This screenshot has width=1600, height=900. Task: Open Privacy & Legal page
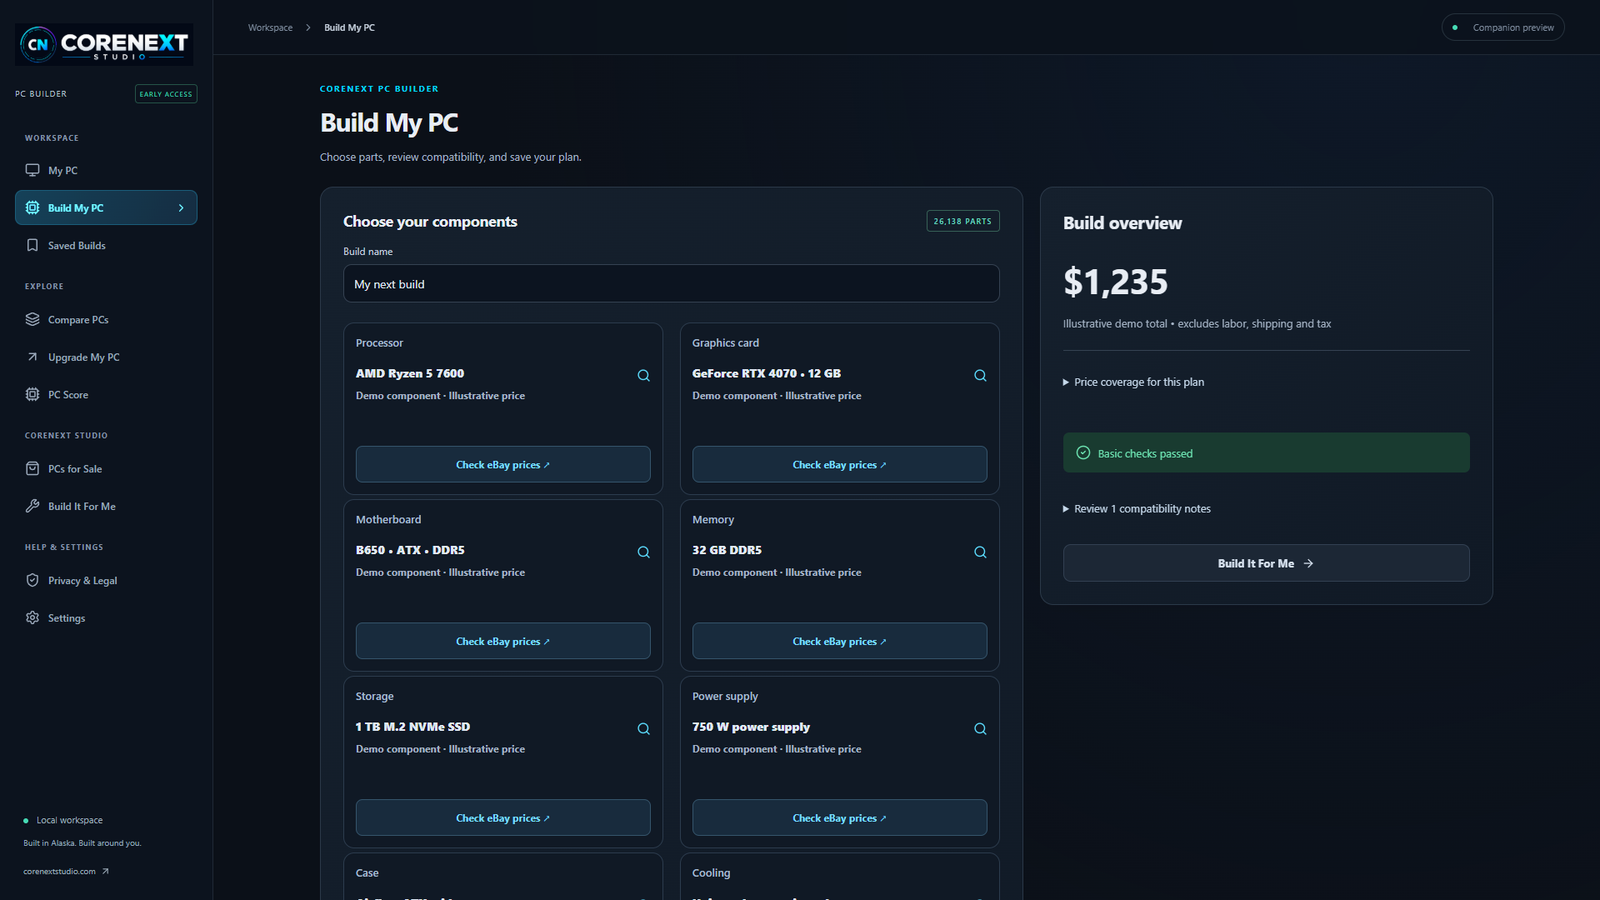click(106, 581)
